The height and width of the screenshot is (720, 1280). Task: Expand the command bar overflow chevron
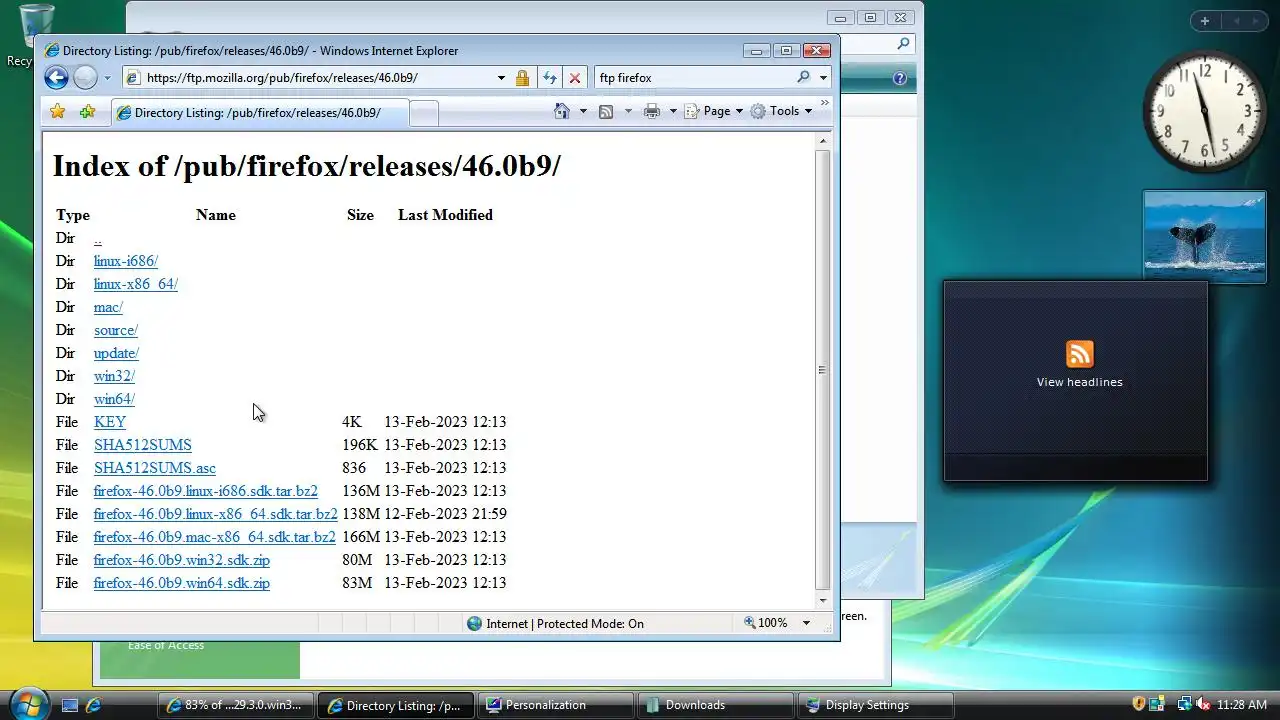825,103
